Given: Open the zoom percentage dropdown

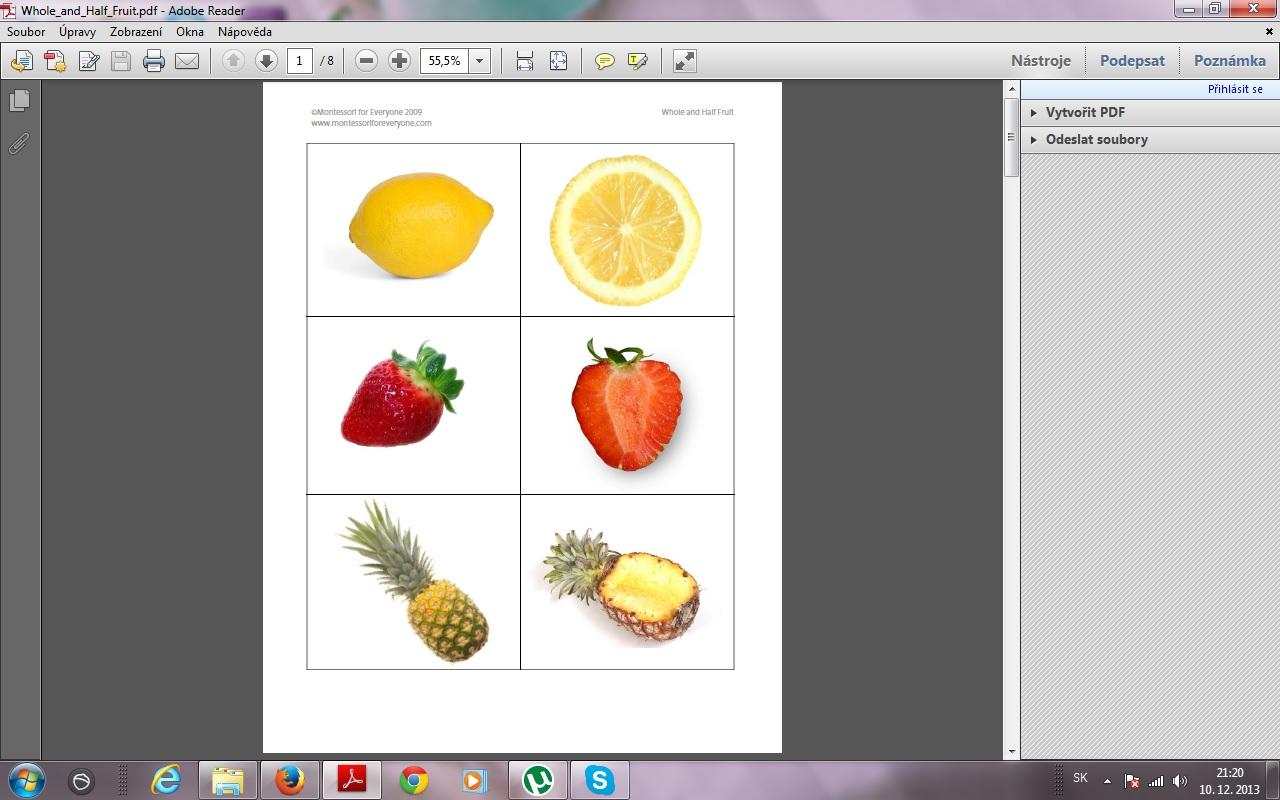Looking at the screenshot, I should (479, 61).
